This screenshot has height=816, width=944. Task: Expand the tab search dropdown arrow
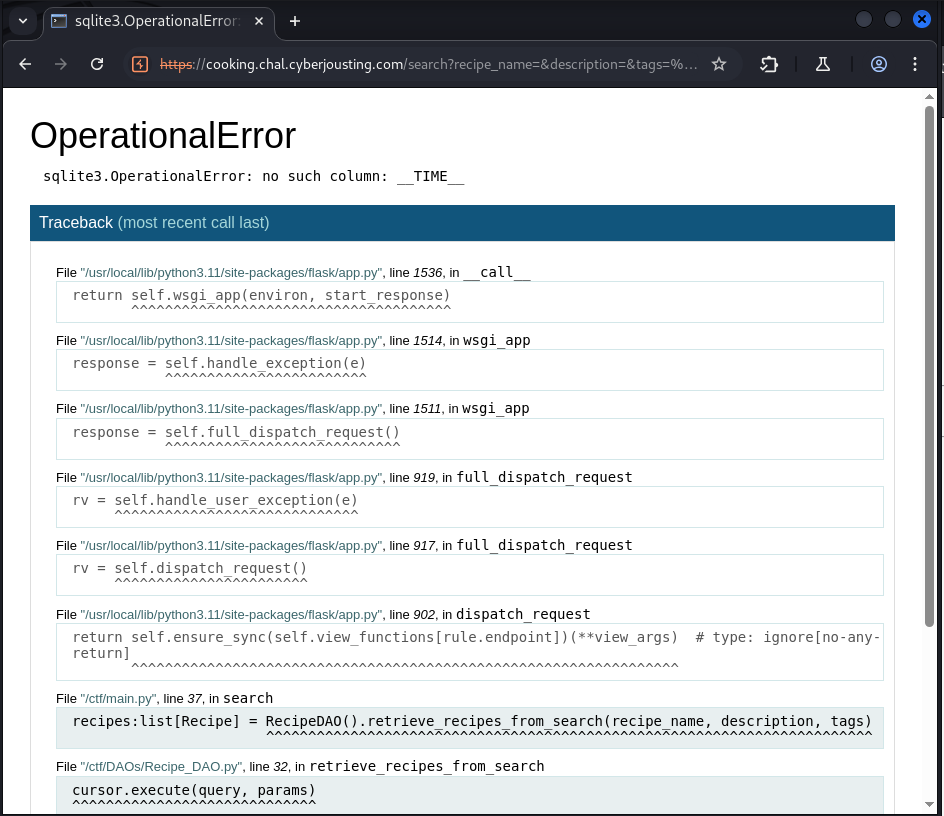click(23, 21)
